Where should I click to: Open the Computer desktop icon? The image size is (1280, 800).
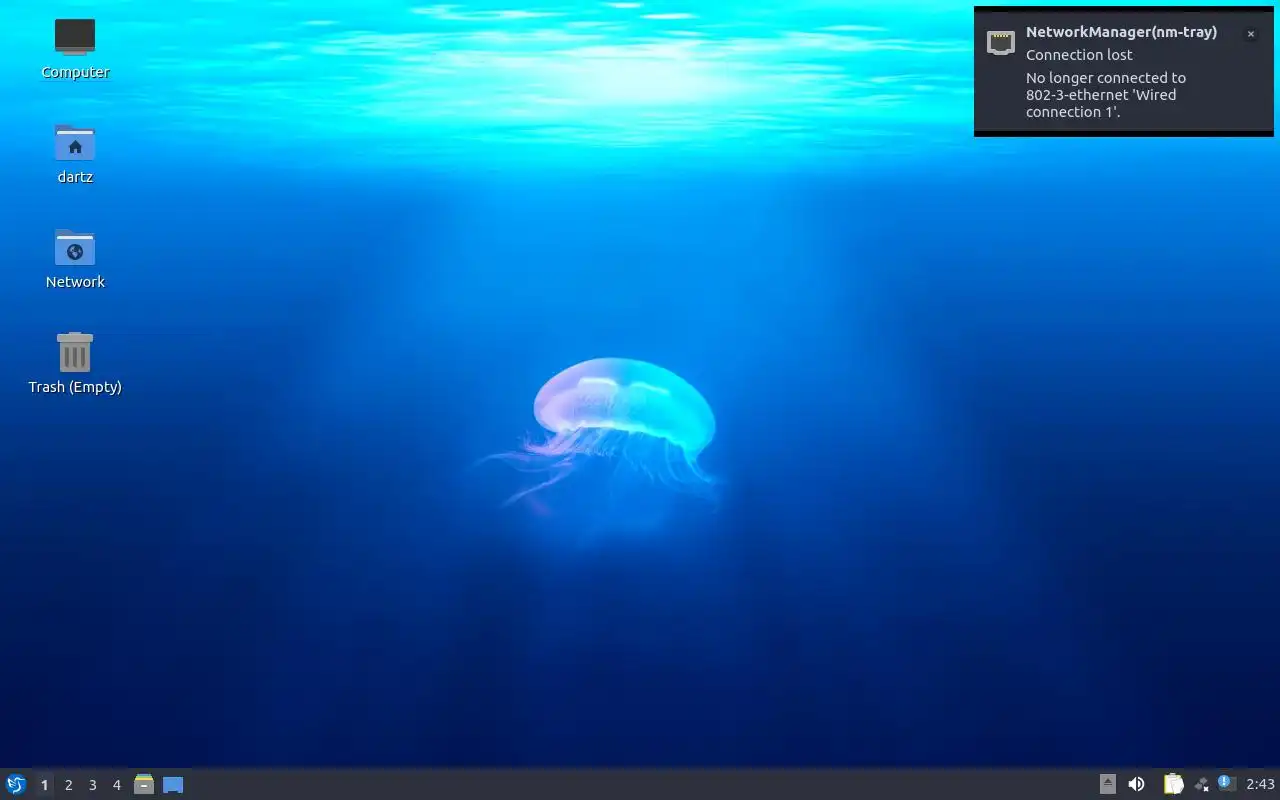(x=75, y=47)
